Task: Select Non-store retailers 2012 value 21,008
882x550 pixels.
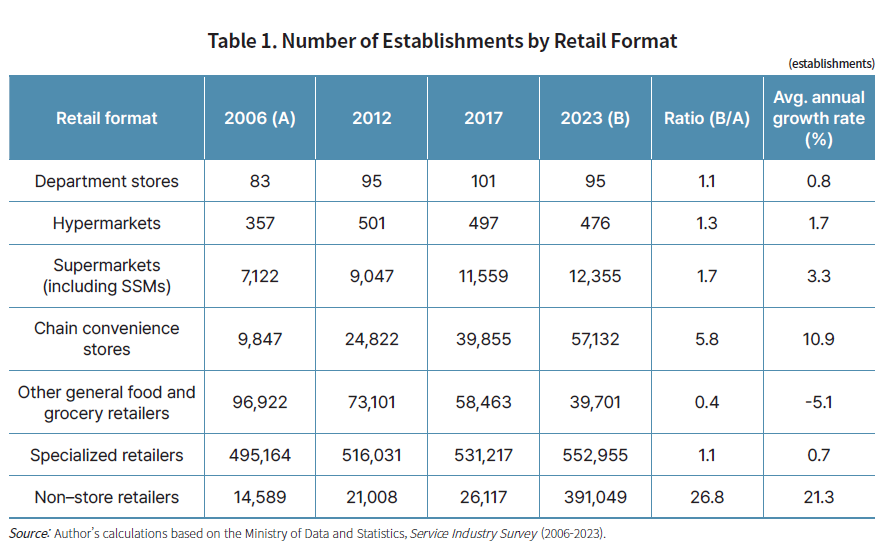Action: coord(371,497)
